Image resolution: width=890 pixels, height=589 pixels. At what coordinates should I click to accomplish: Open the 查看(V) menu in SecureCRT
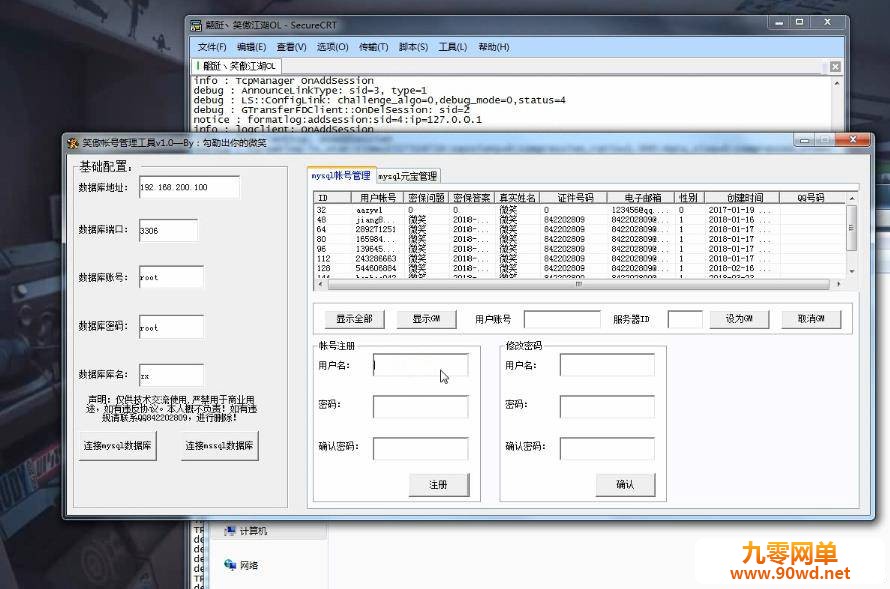[292, 47]
